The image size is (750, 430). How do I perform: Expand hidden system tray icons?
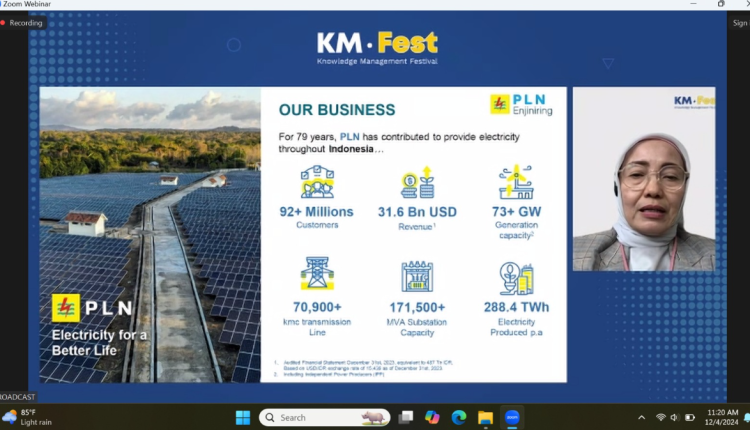click(x=641, y=418)
